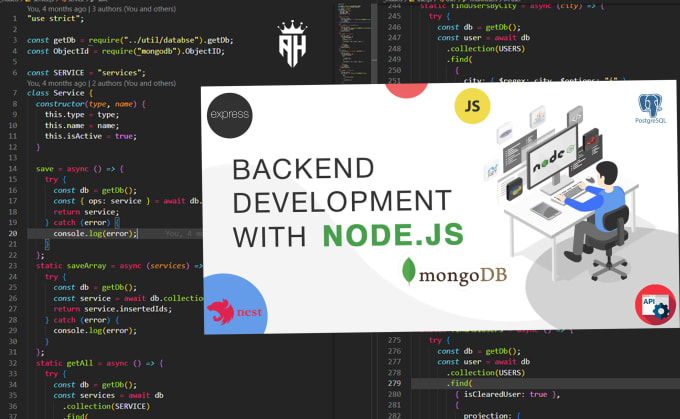Click the 'this.name = name;' line

(x=82, y=125)
